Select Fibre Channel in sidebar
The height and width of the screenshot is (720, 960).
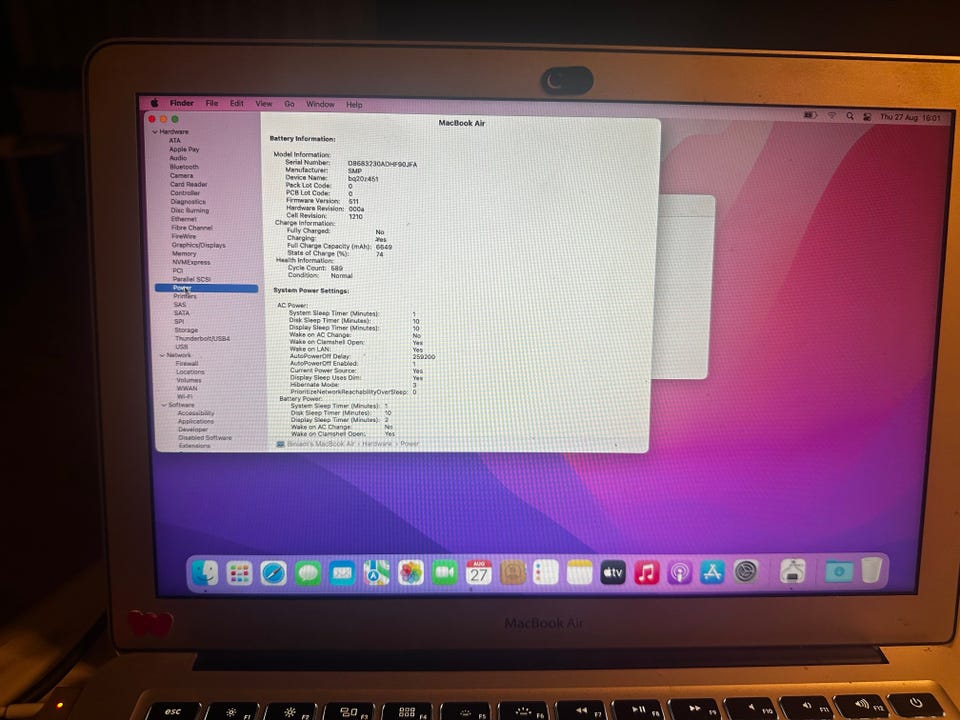(192, 227)
